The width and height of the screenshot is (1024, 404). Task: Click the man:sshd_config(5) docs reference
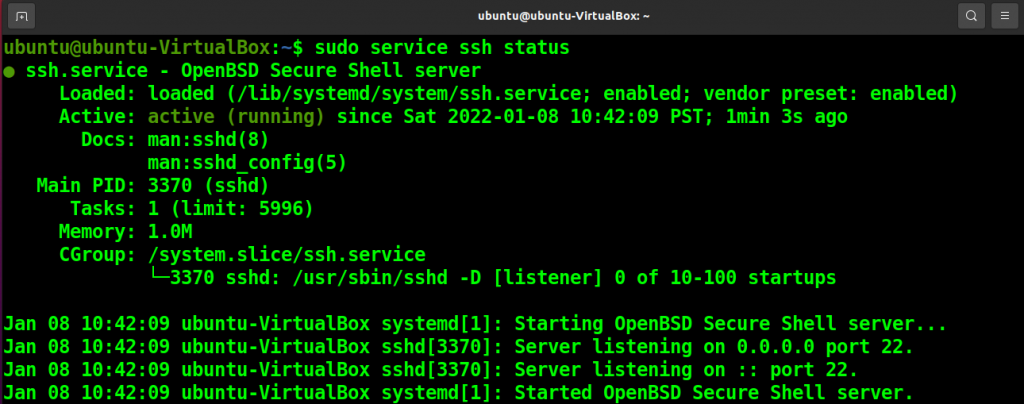point(247,163)
